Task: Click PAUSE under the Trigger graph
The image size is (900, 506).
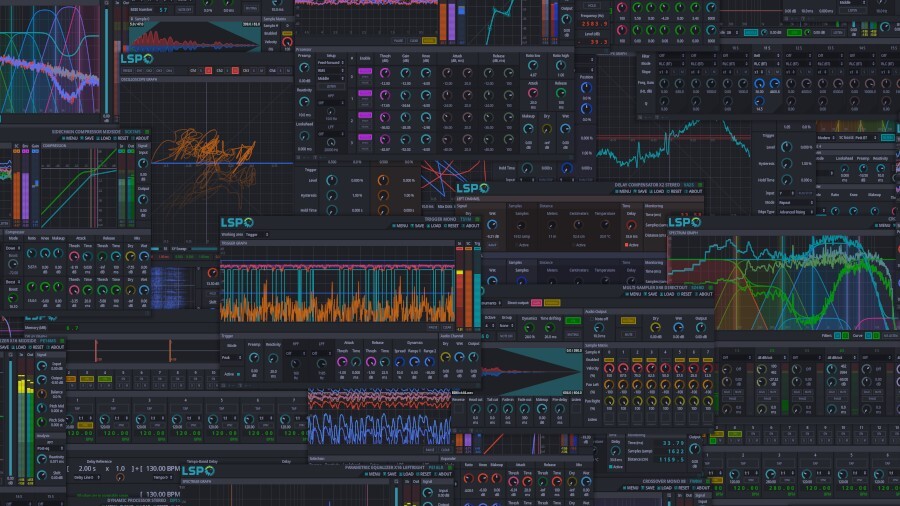Action: pyautogui.click(x=433, y=328)
